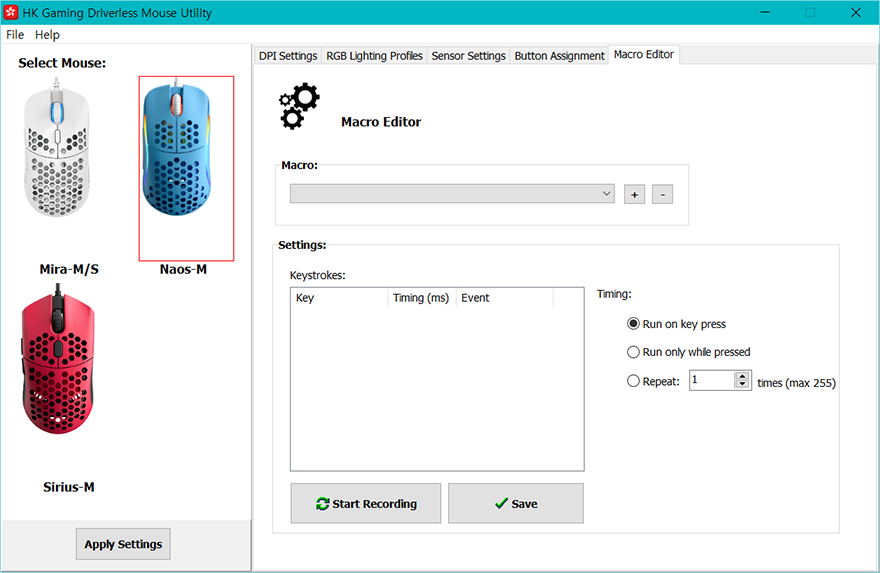Screen dimensions: 880x573
Task: Increase the repeat count with up arrow
Action: click(x=742, y=376)
